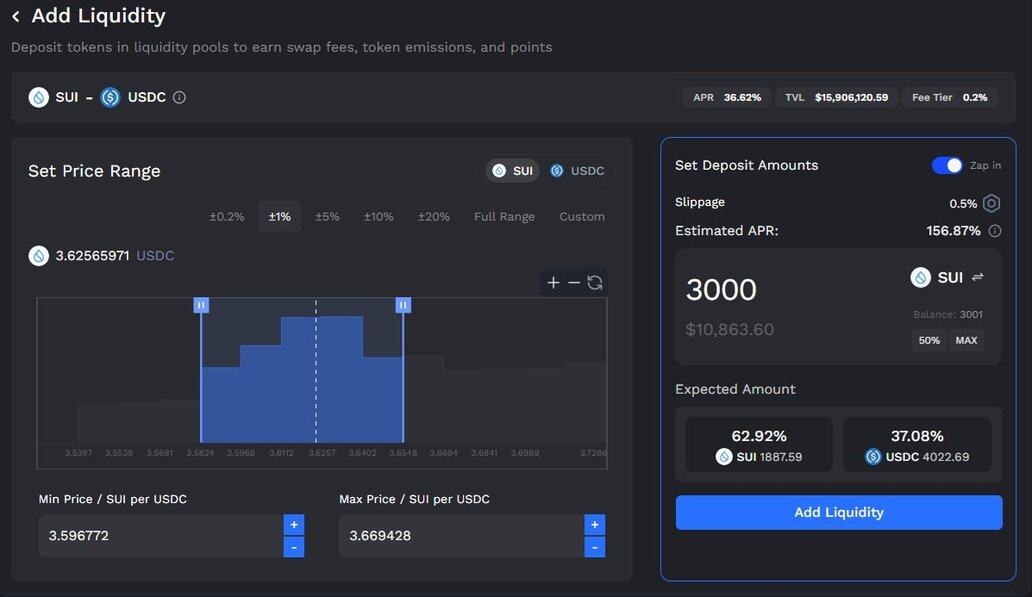This screenshot has width=1032, height=597.
Task: Choose the ±5% price range preset
Action: (x=327, y=217)
